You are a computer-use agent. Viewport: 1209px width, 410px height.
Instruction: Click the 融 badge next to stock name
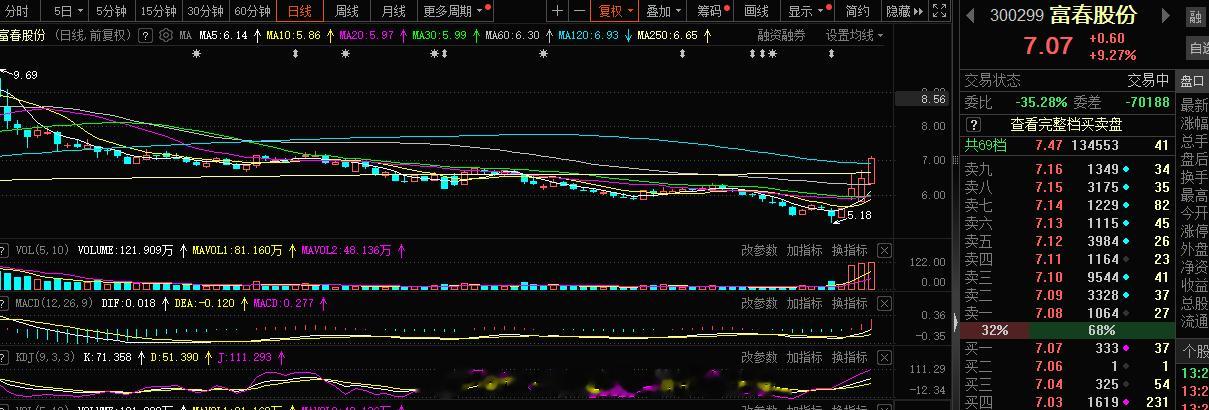tap(1196, 17)
